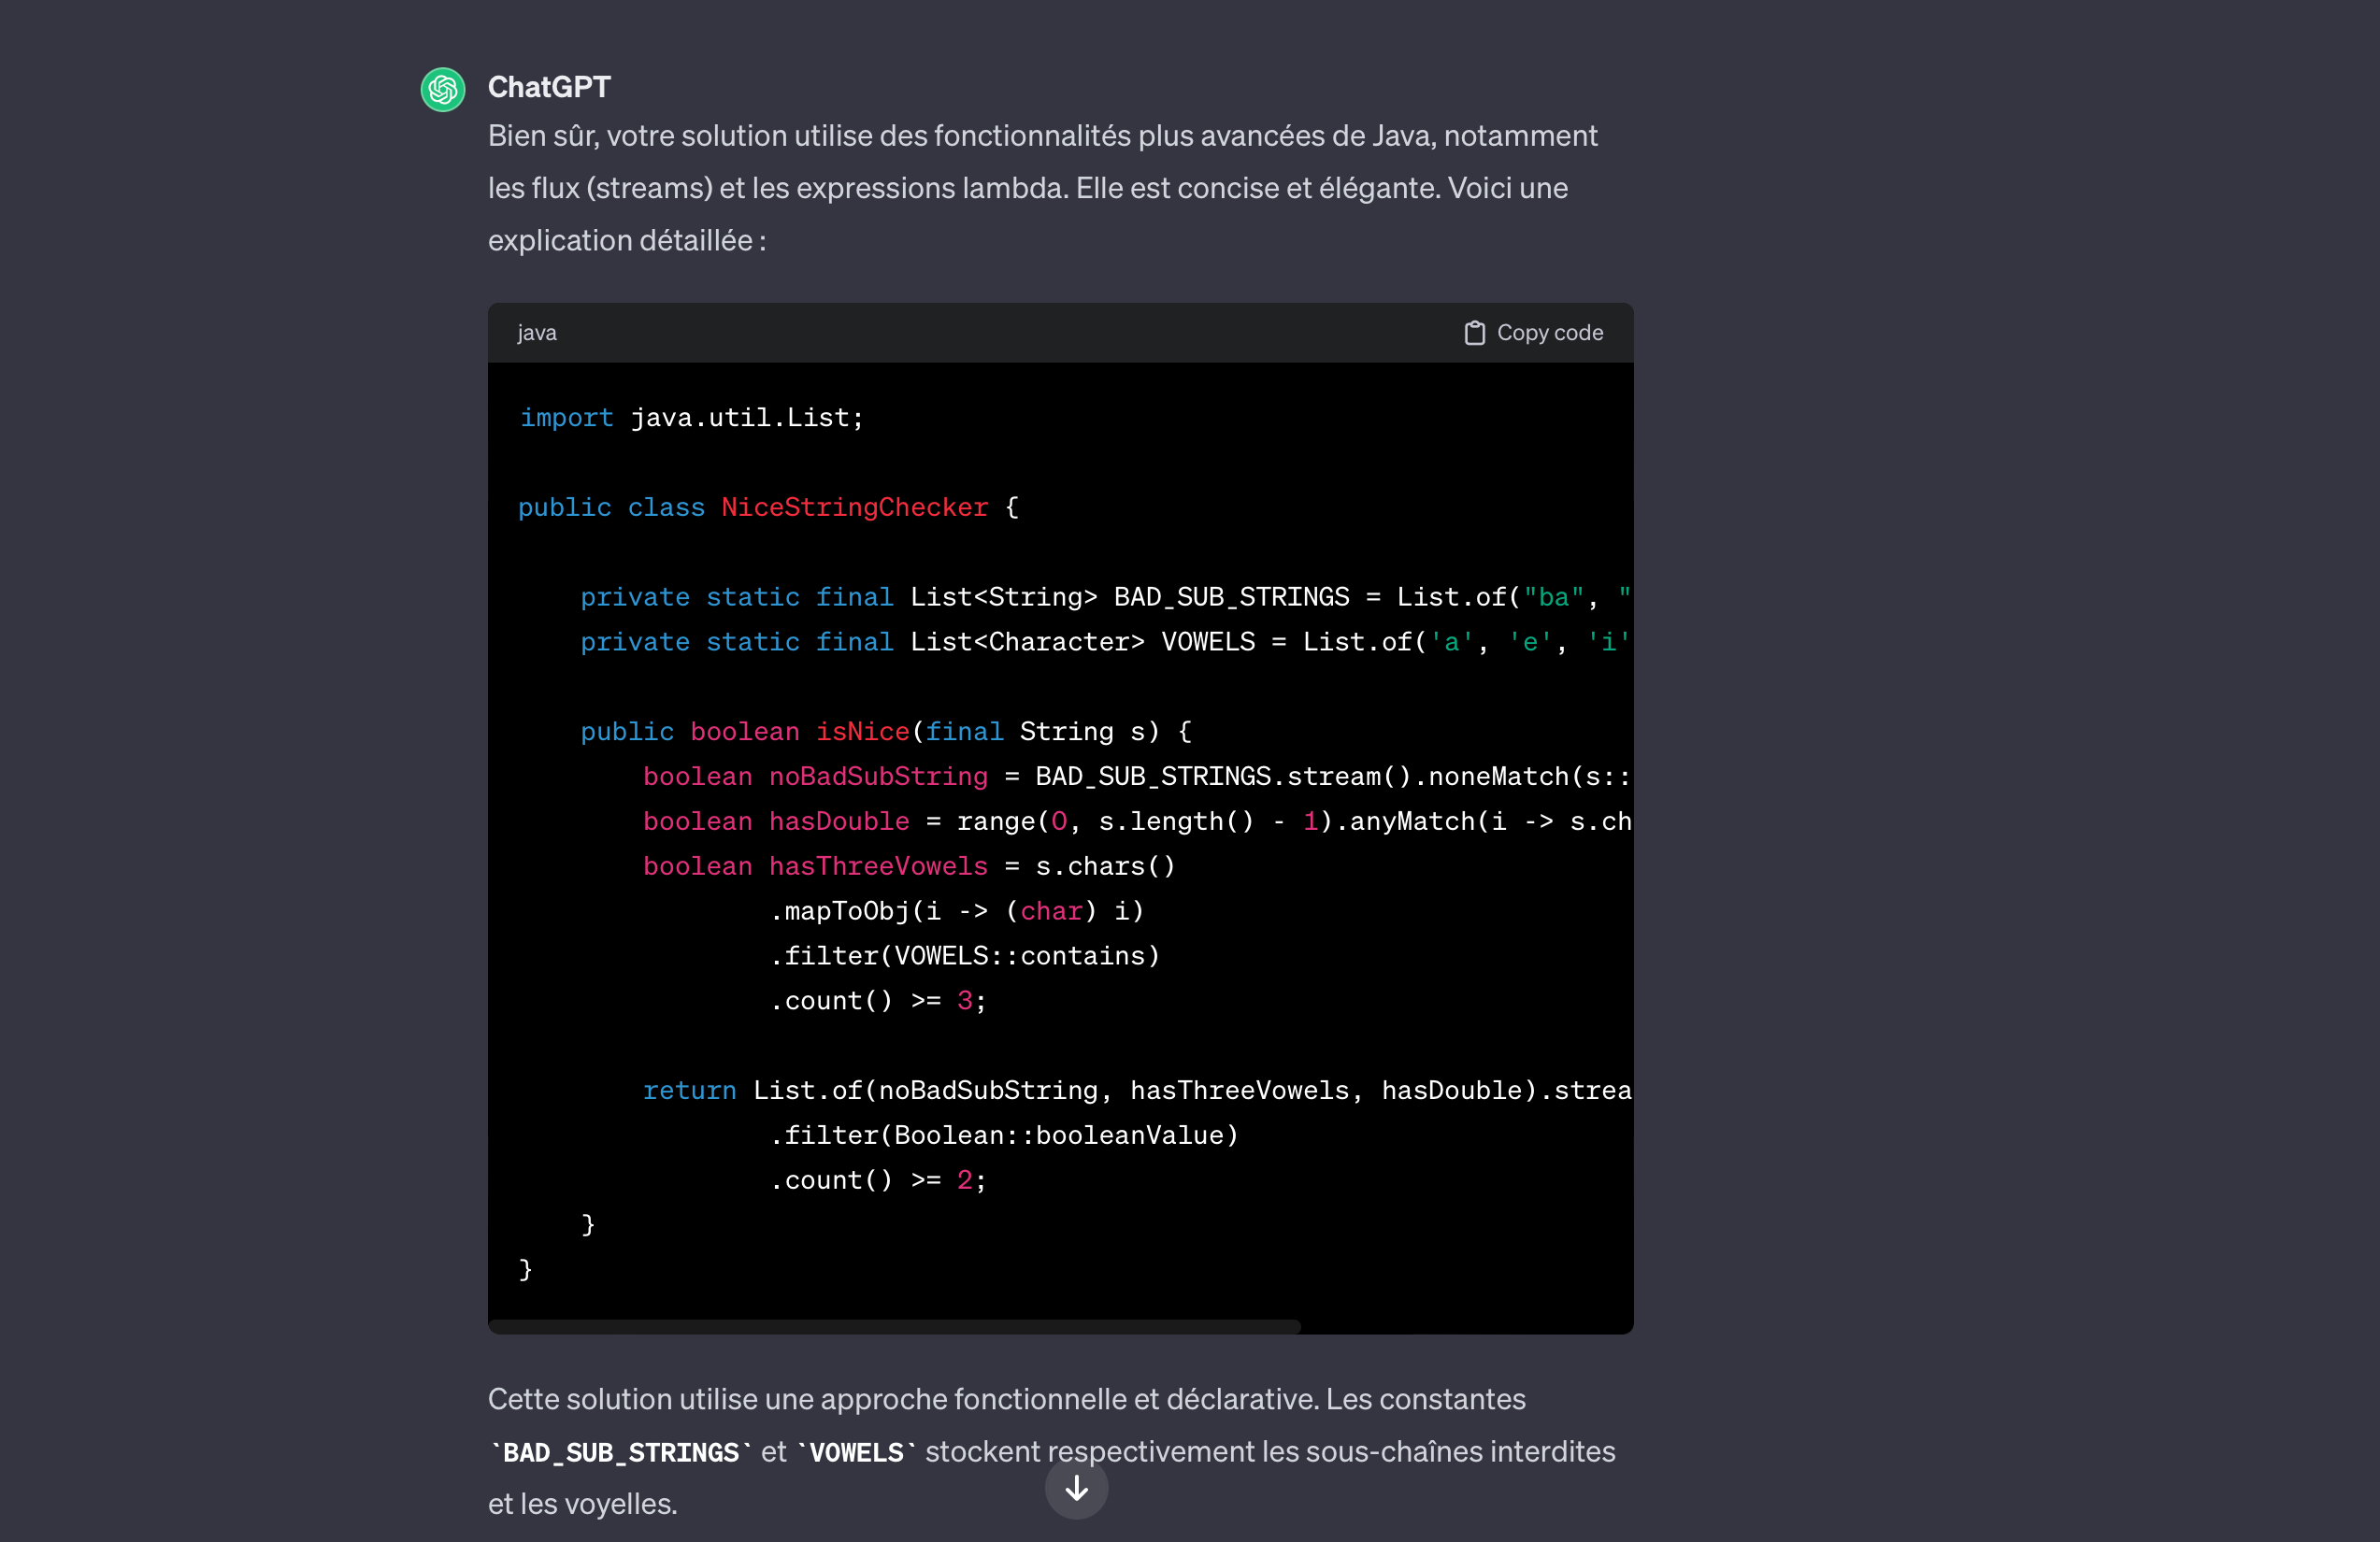This screenshot has height=1542, width=2380.
Task: Click the java language label in code header
Action: pyautogui.click(x=537, y=333)
